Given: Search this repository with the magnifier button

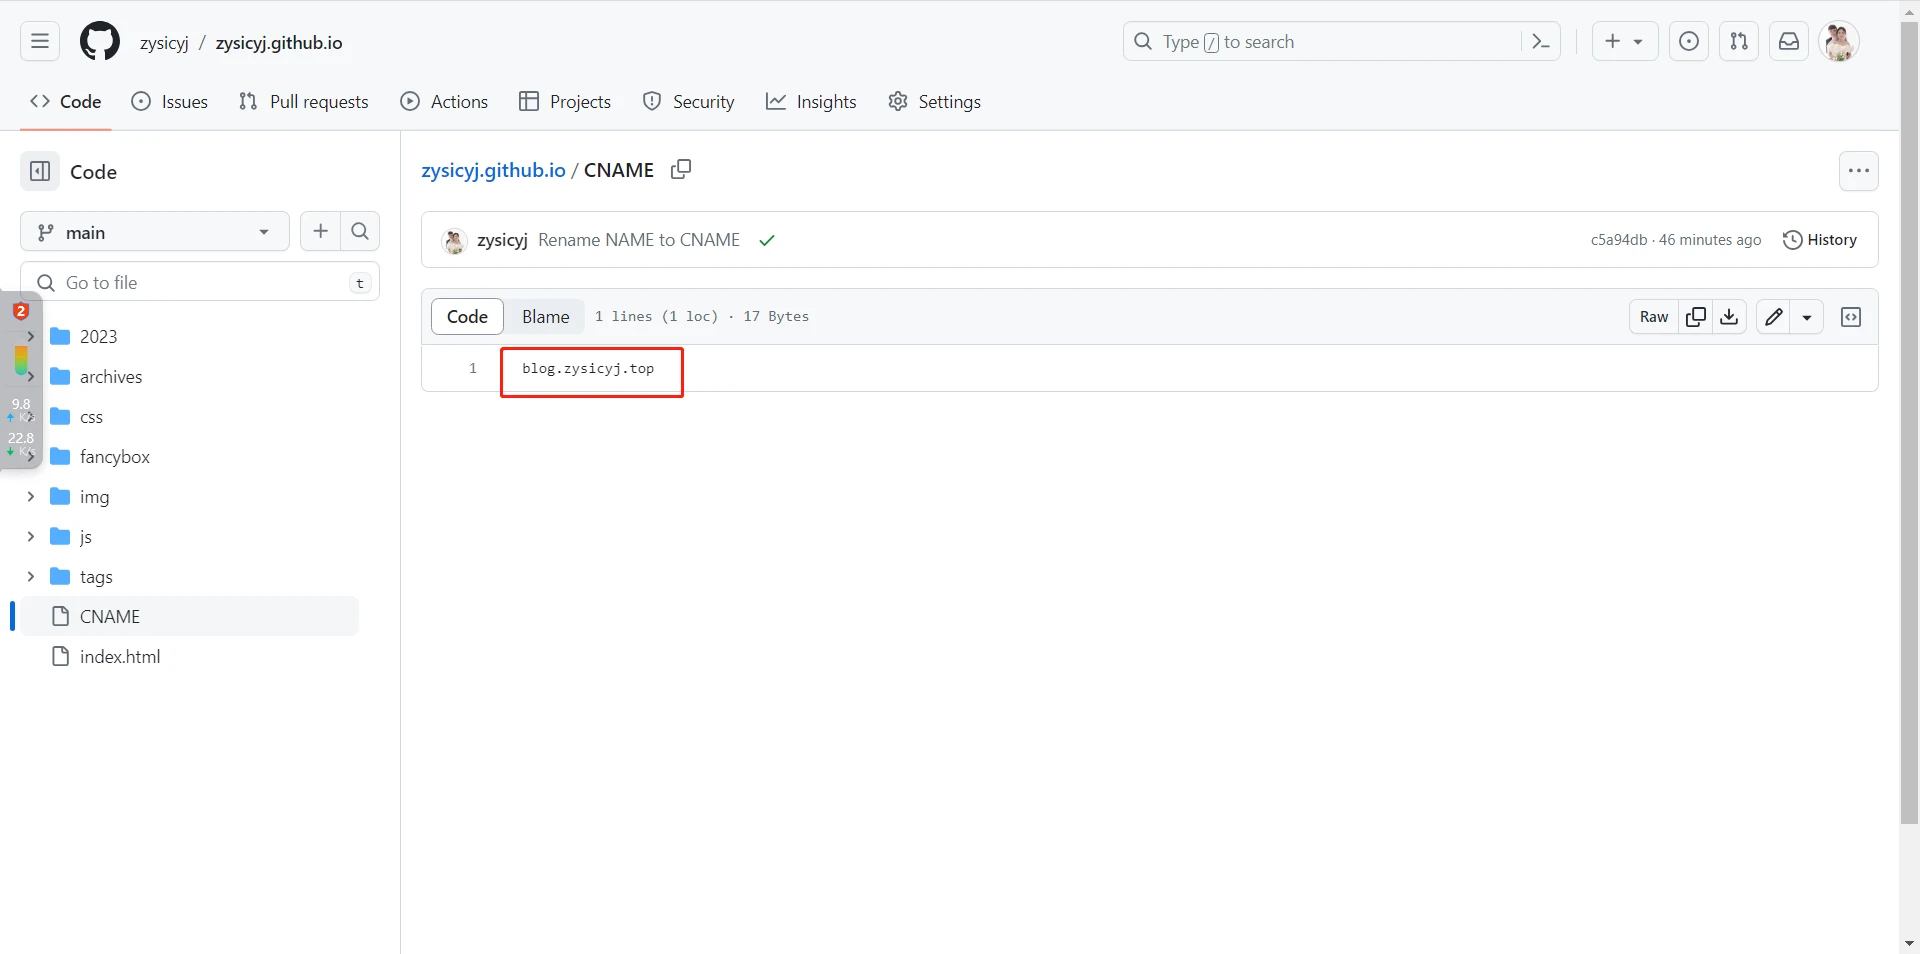Looking at the screenshot, I should pyautogui.click(x=360, y=232).
